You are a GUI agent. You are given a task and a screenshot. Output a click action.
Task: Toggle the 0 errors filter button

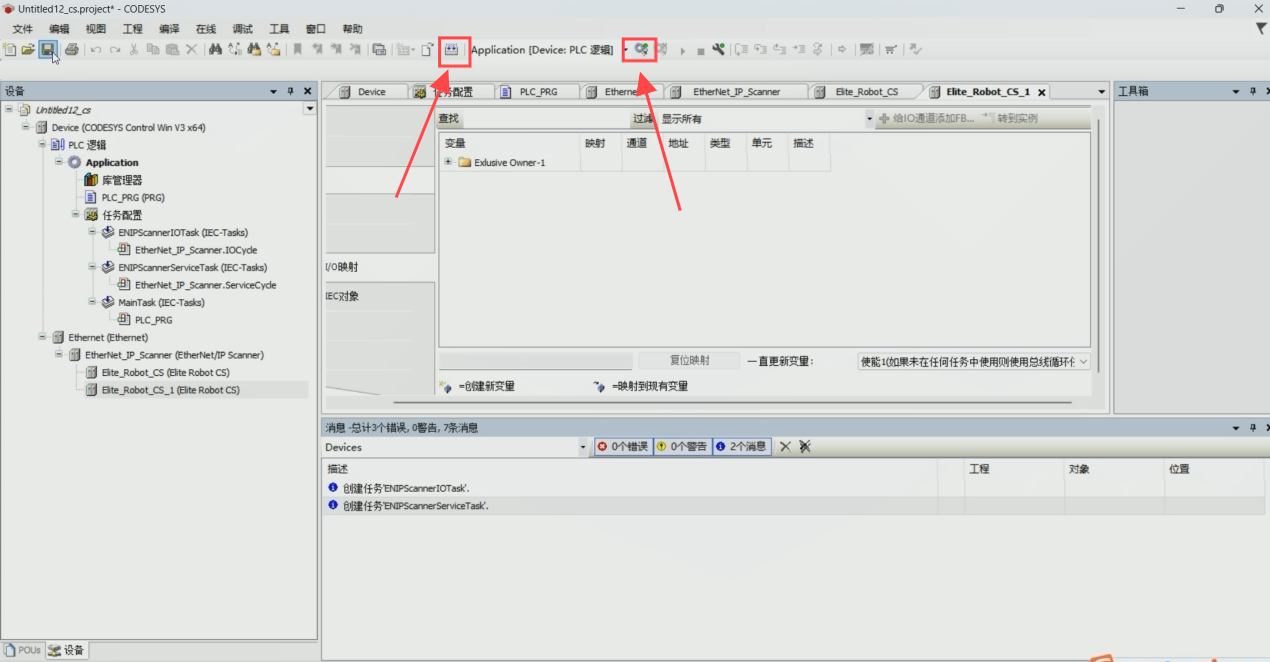[623, 447]
